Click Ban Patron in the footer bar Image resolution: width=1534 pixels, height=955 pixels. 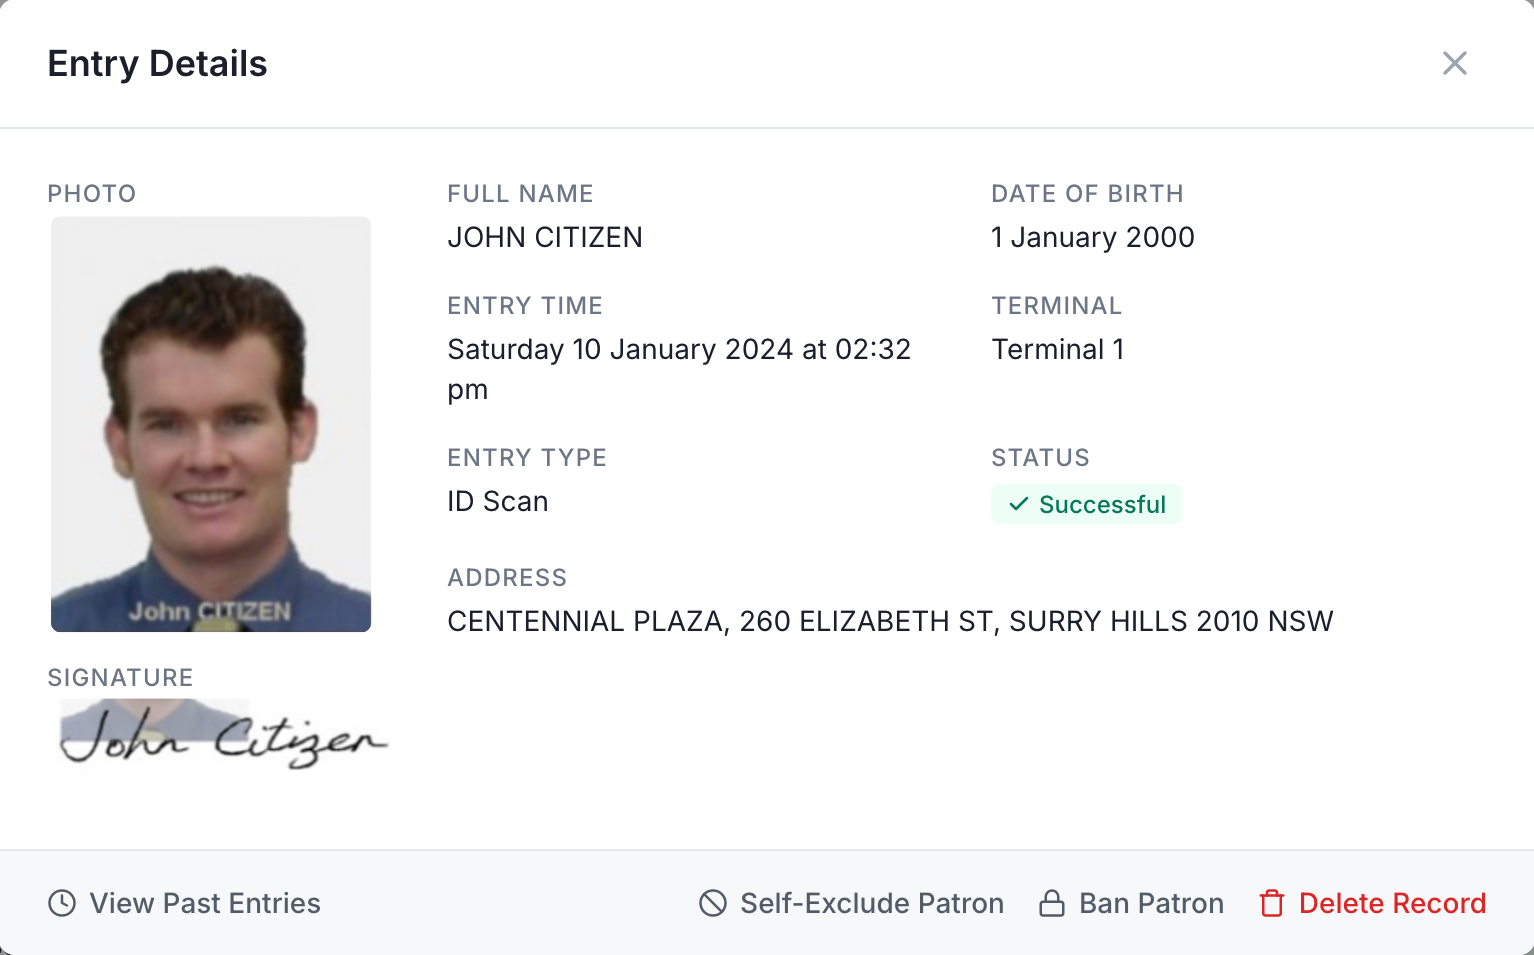[x=1150, y=902]
